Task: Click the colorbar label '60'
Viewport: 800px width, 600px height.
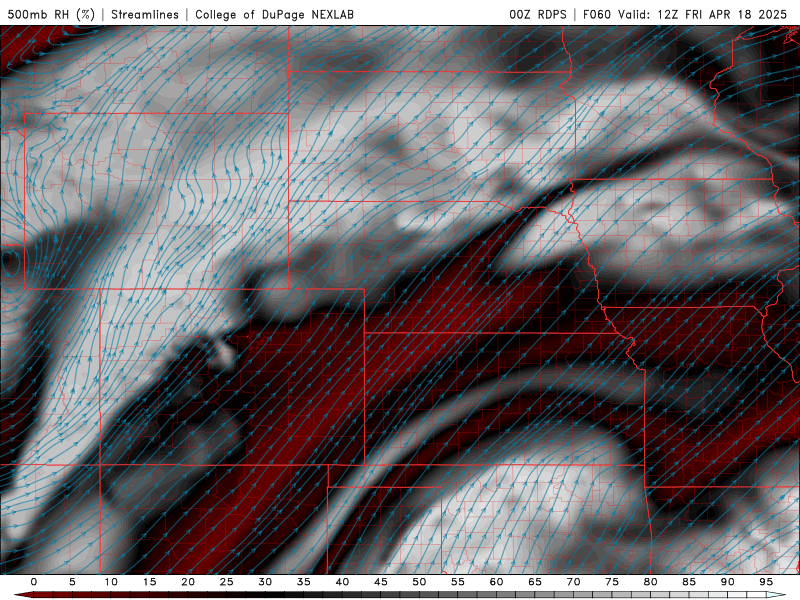Action: tap(496, 582)
